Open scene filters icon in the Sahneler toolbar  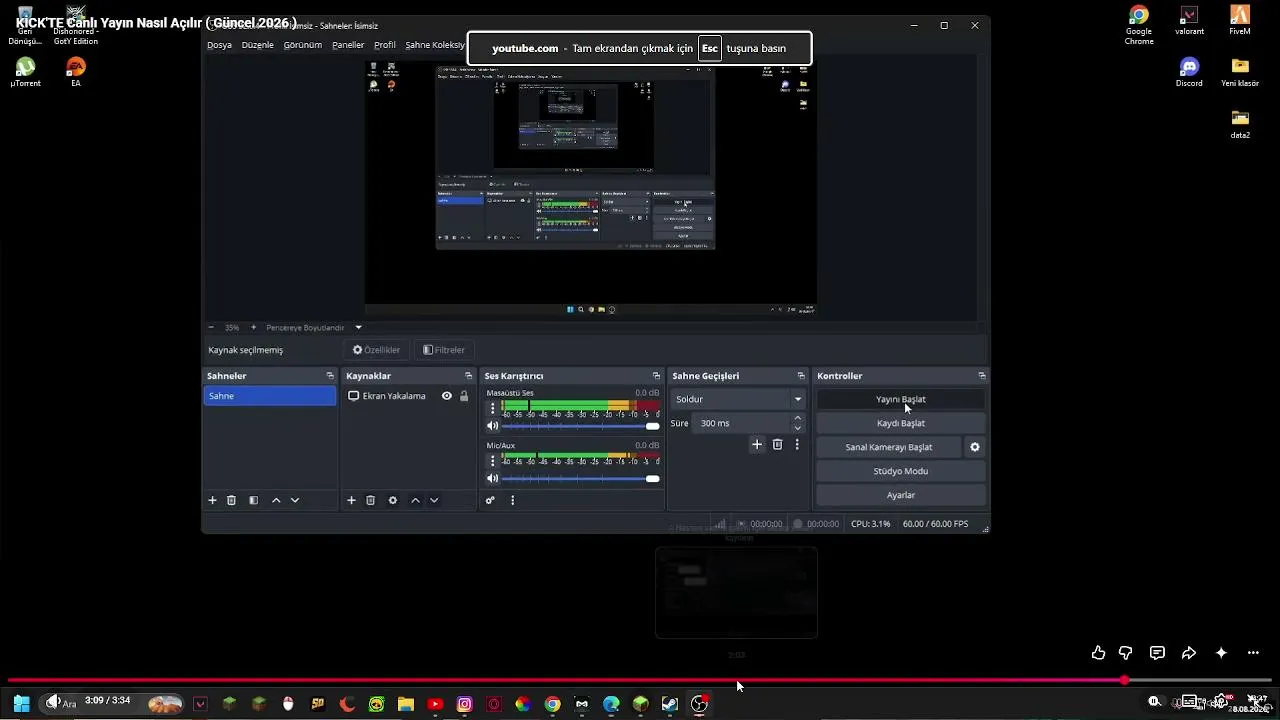click(x=253, y=500)
